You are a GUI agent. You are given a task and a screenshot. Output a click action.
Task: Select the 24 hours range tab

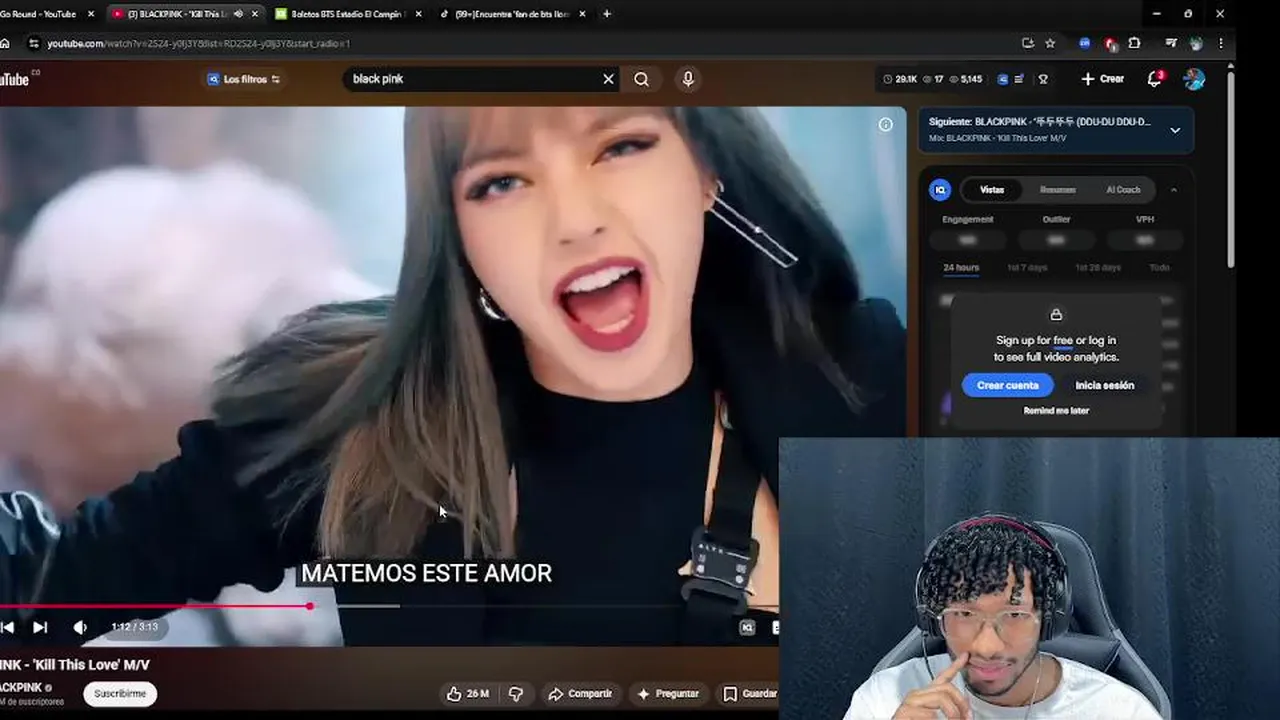pos(961,267)
